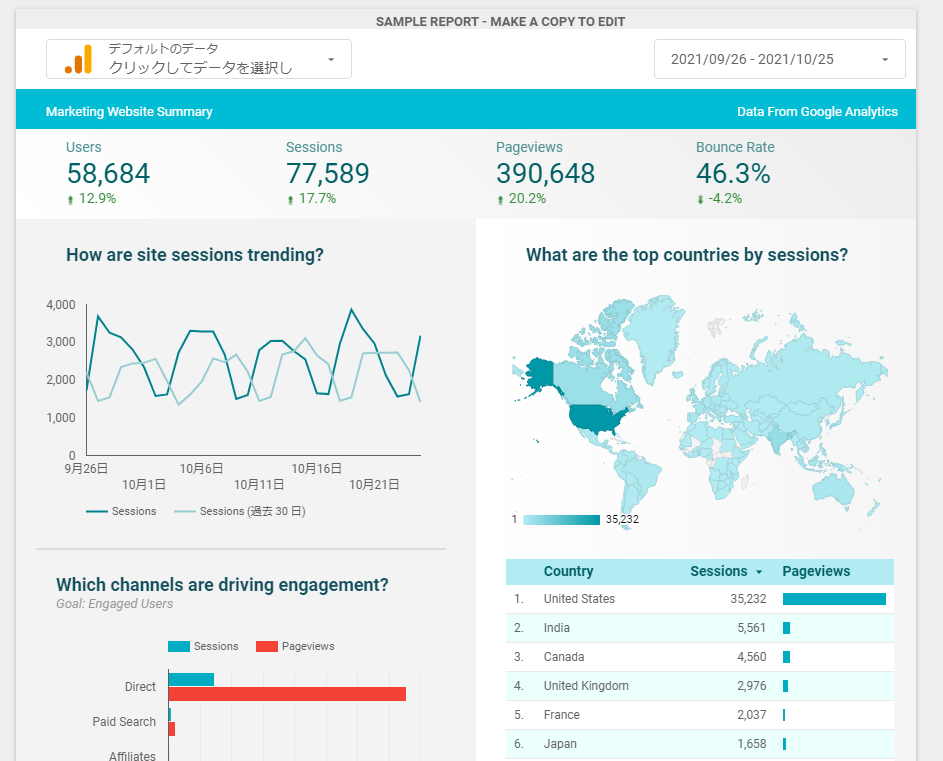Click the Bounce Rate scorecard label

[x=735, y=147]
